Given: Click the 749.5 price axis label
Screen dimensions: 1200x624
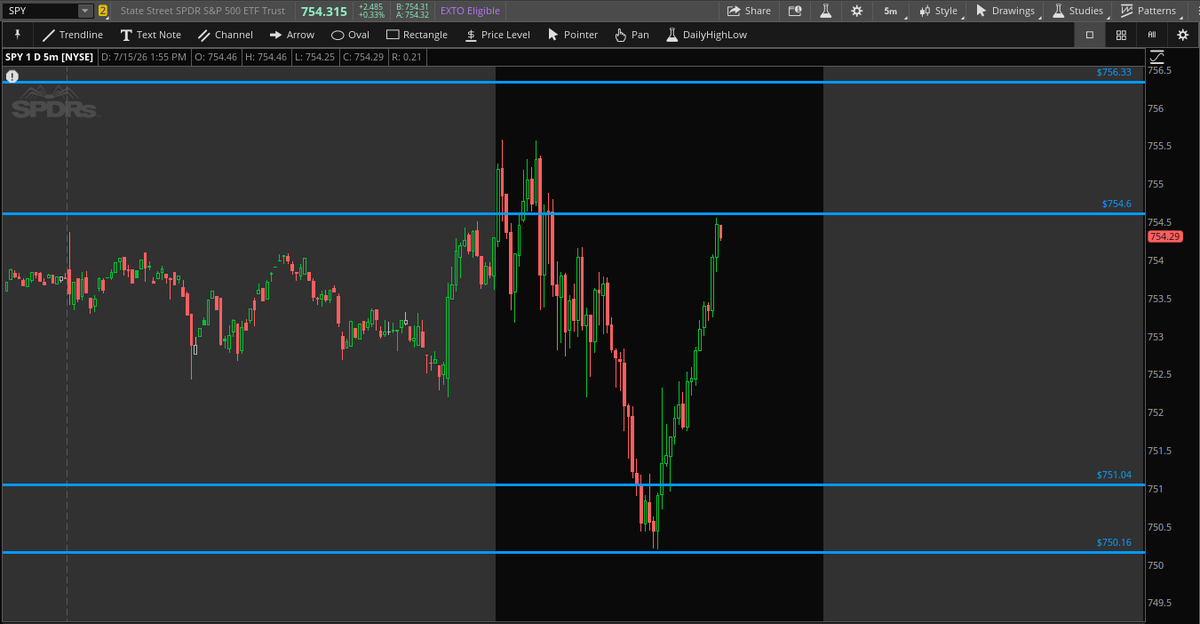Looking at the screenshot, I should 1161,604.
